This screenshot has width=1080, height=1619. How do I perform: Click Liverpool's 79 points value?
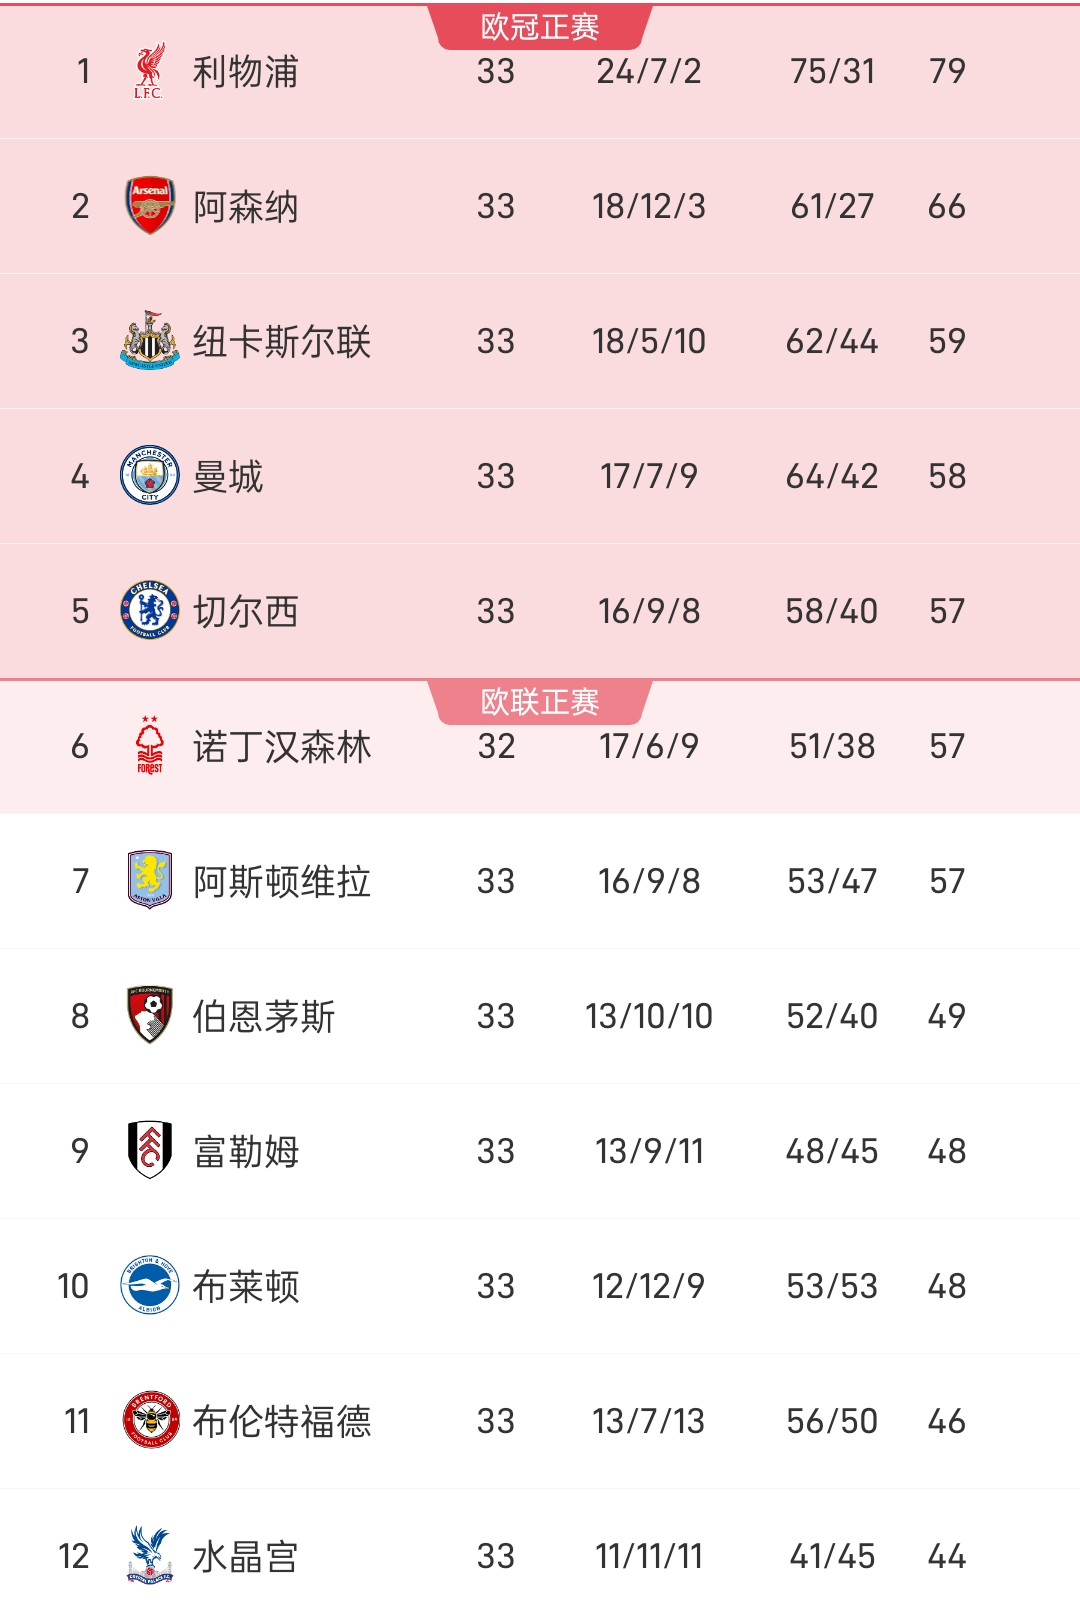[947, 71]
